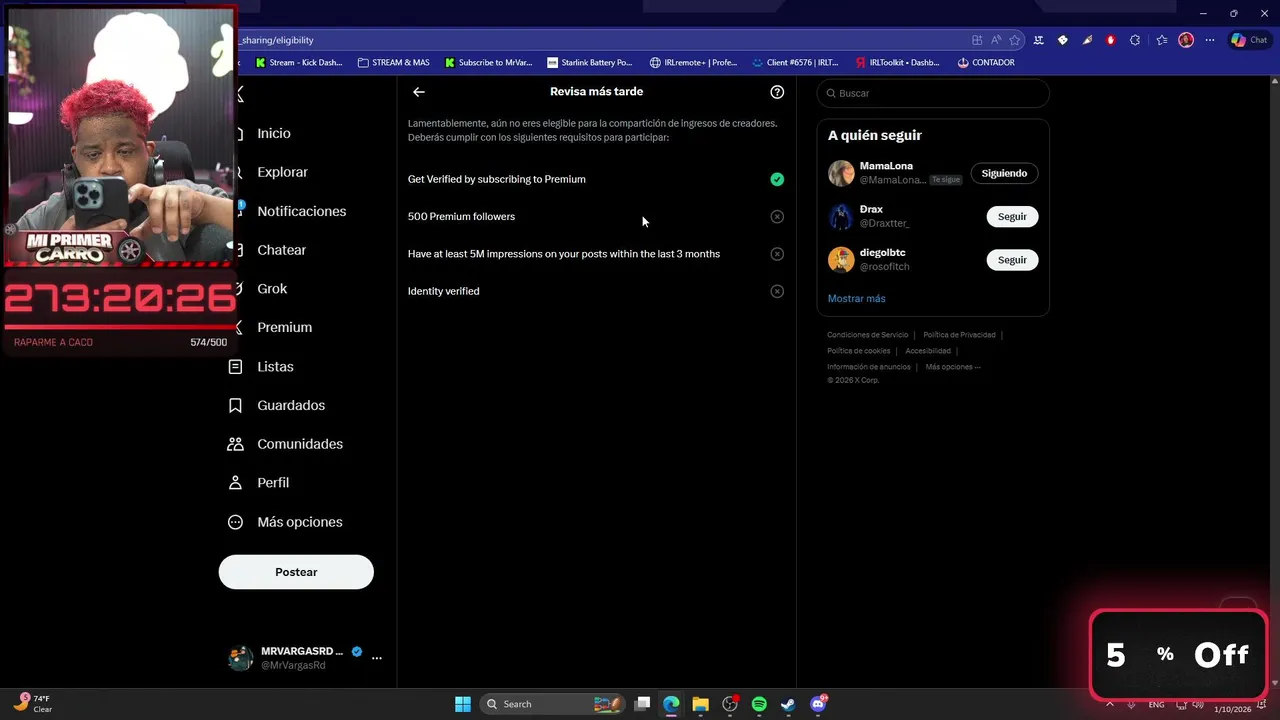1280x720 pixels.
Task: Click the Postear button
Action: (x=296, y=572)
